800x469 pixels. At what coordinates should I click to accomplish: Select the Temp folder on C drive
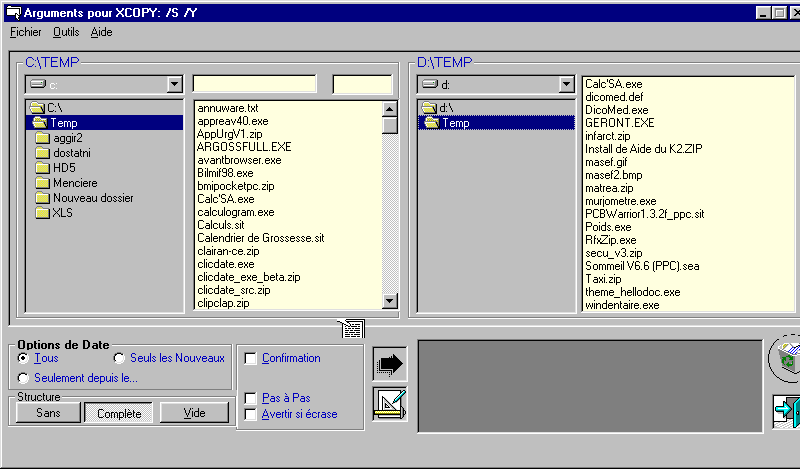click(x=105, y=122)
